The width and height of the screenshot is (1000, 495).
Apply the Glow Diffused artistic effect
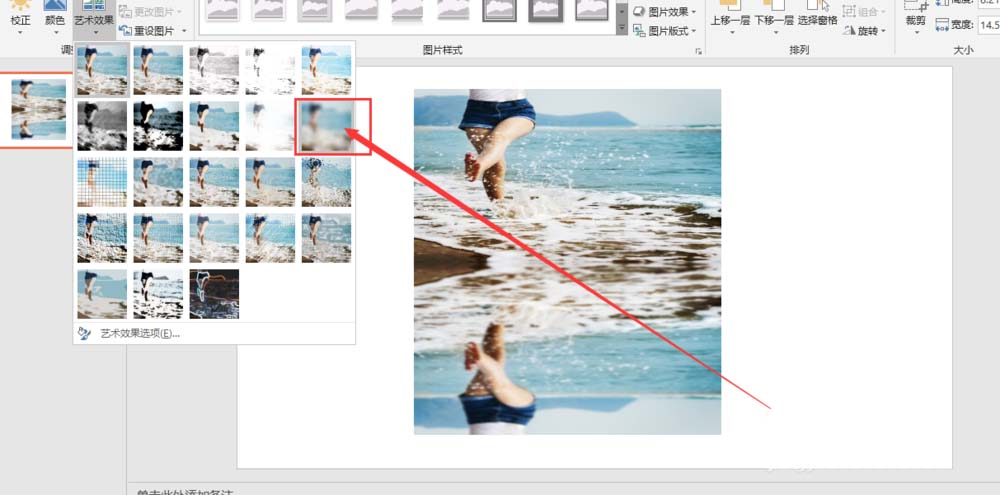pos(270,126)
